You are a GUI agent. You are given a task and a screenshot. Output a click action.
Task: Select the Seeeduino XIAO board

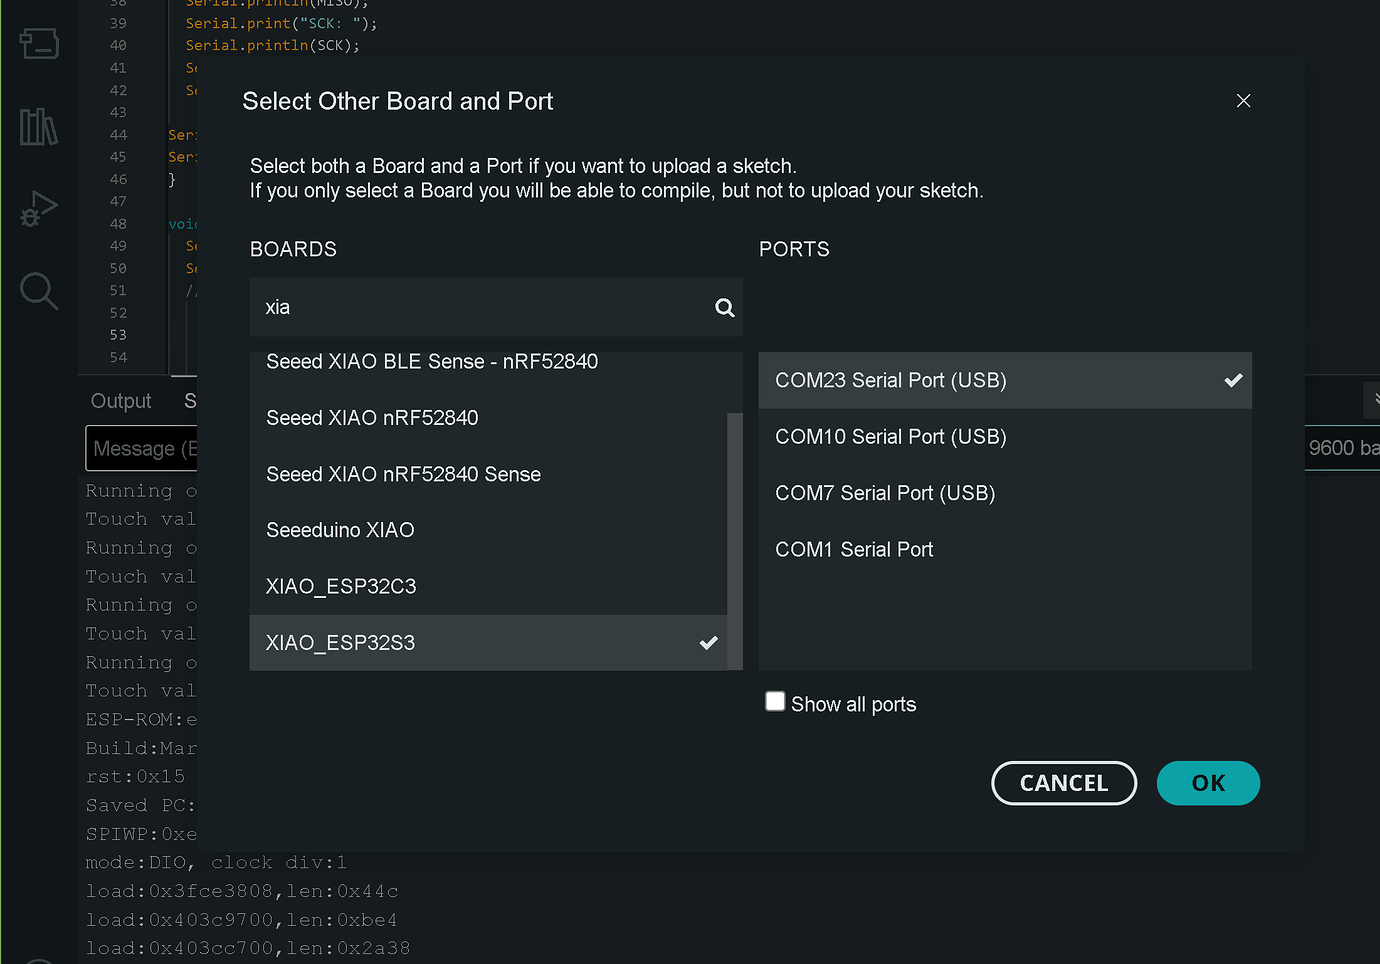tap(340, 530)
